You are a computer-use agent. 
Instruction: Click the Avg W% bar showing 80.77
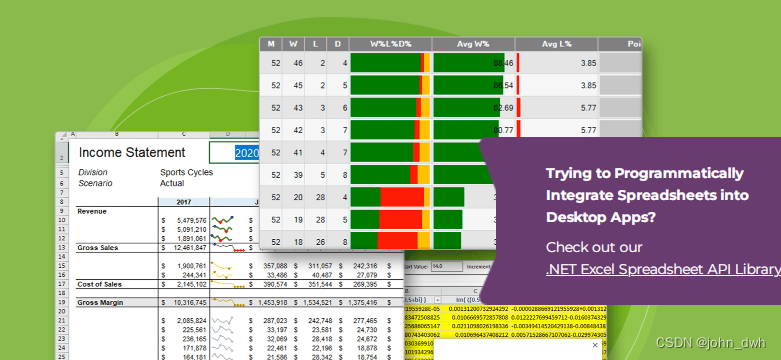pyautogui.click(x=466, y=130)
